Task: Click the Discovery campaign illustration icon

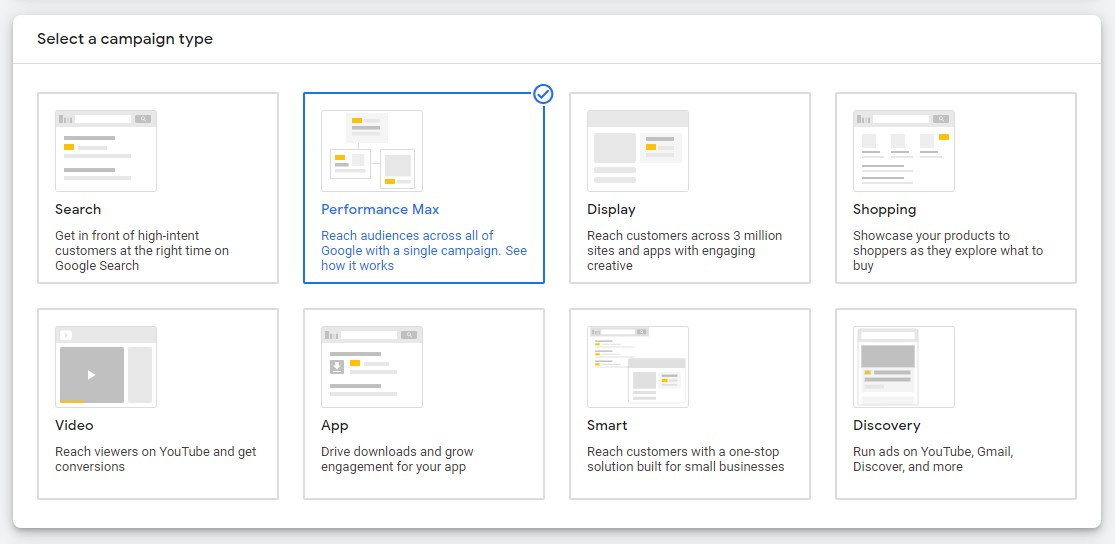Action: click(904, 367)
